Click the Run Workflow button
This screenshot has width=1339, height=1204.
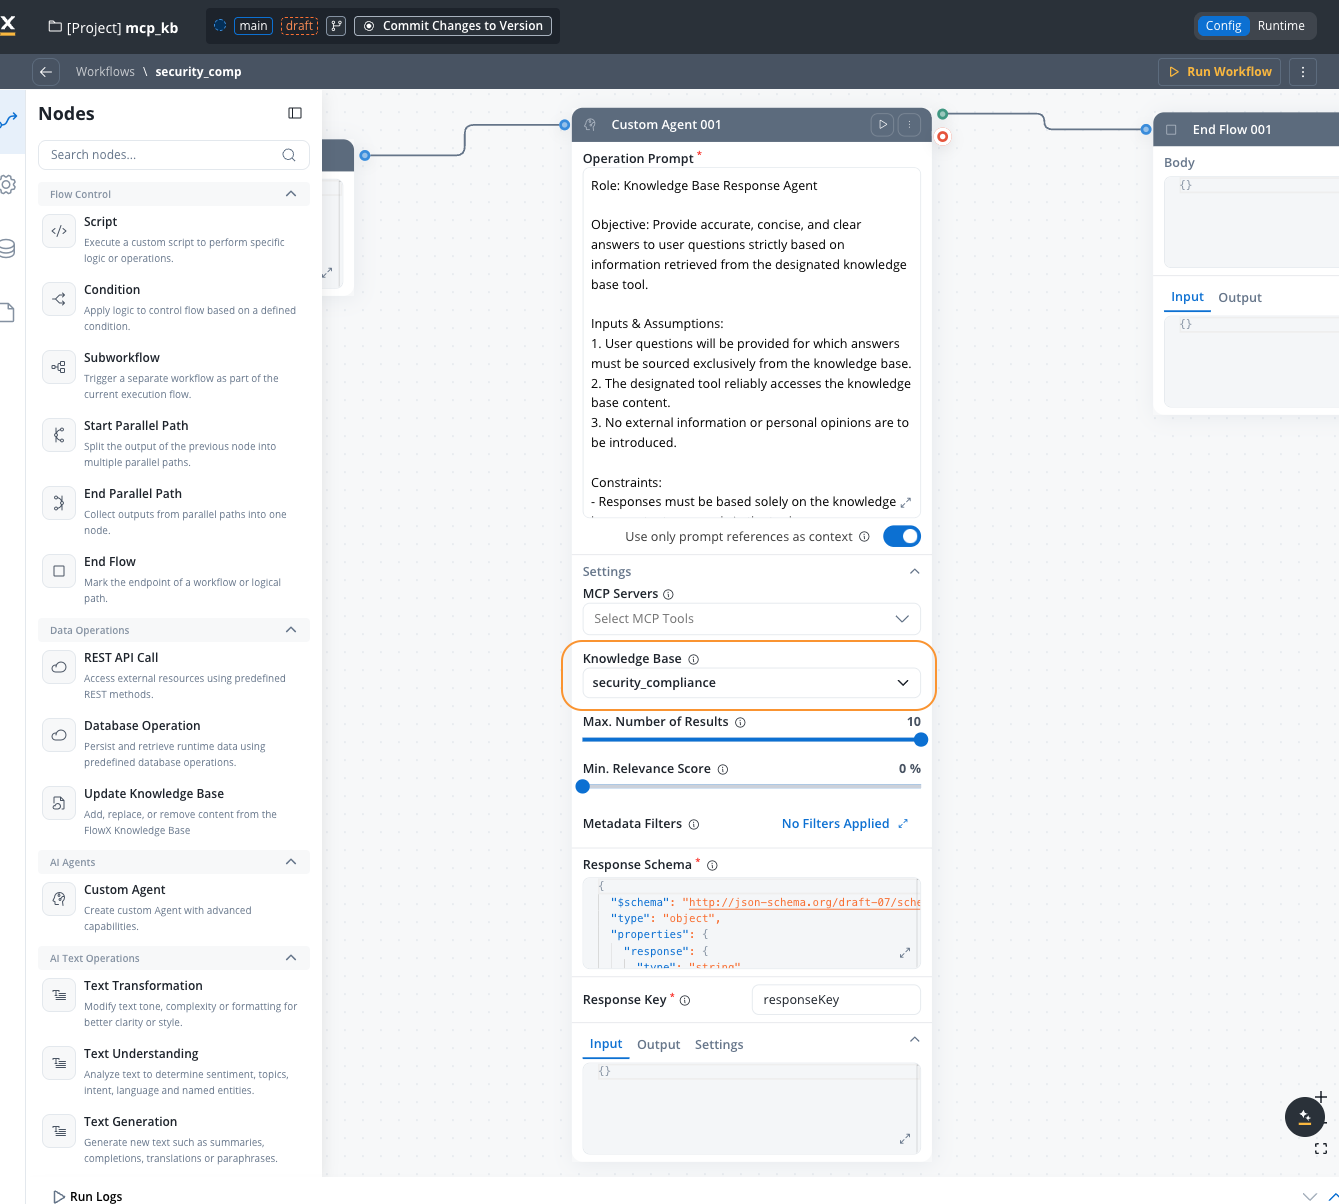tap(1219, 72)
